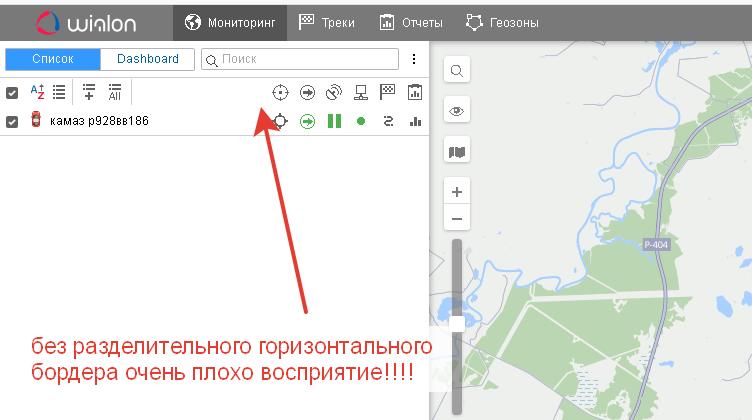This screenshot has height=420, width=752.
Task: Click the A-Z sort icon
Action: pos(37,92)
